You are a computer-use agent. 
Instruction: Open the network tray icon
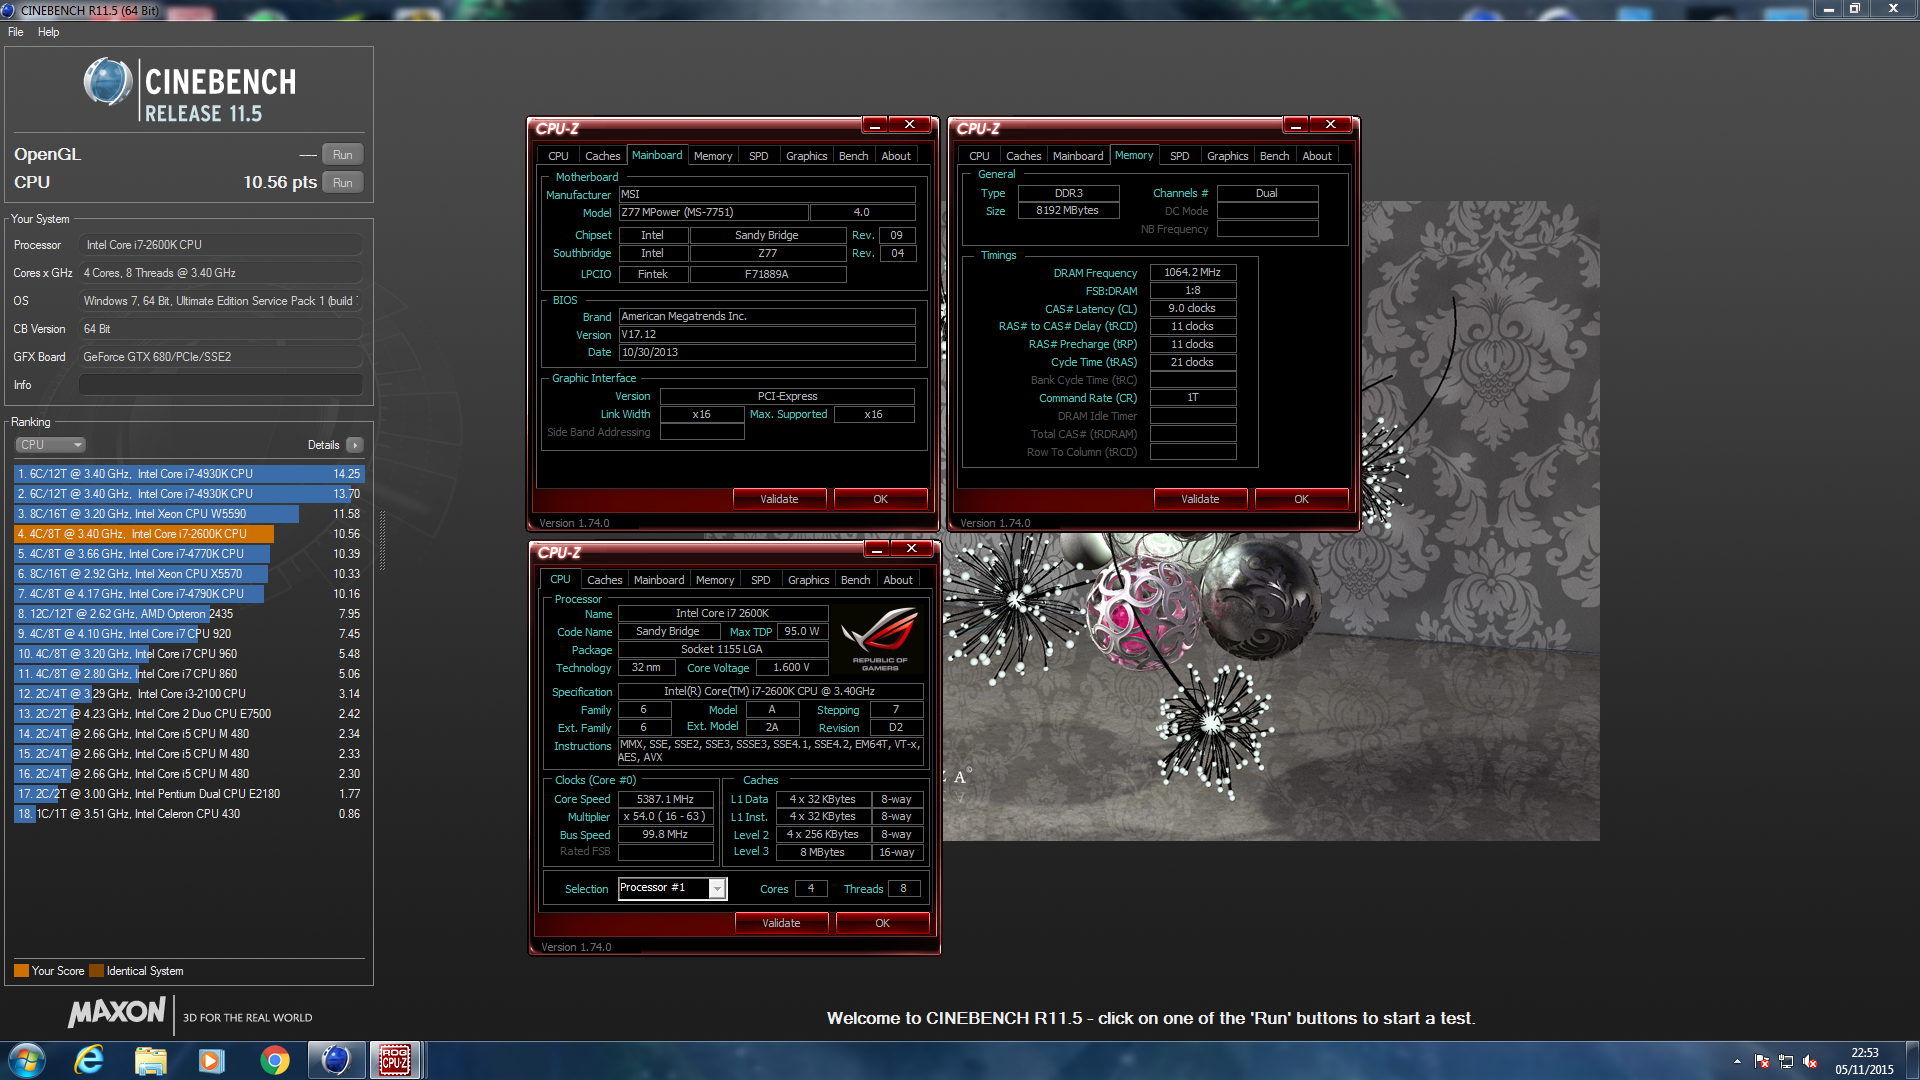1786,1061
